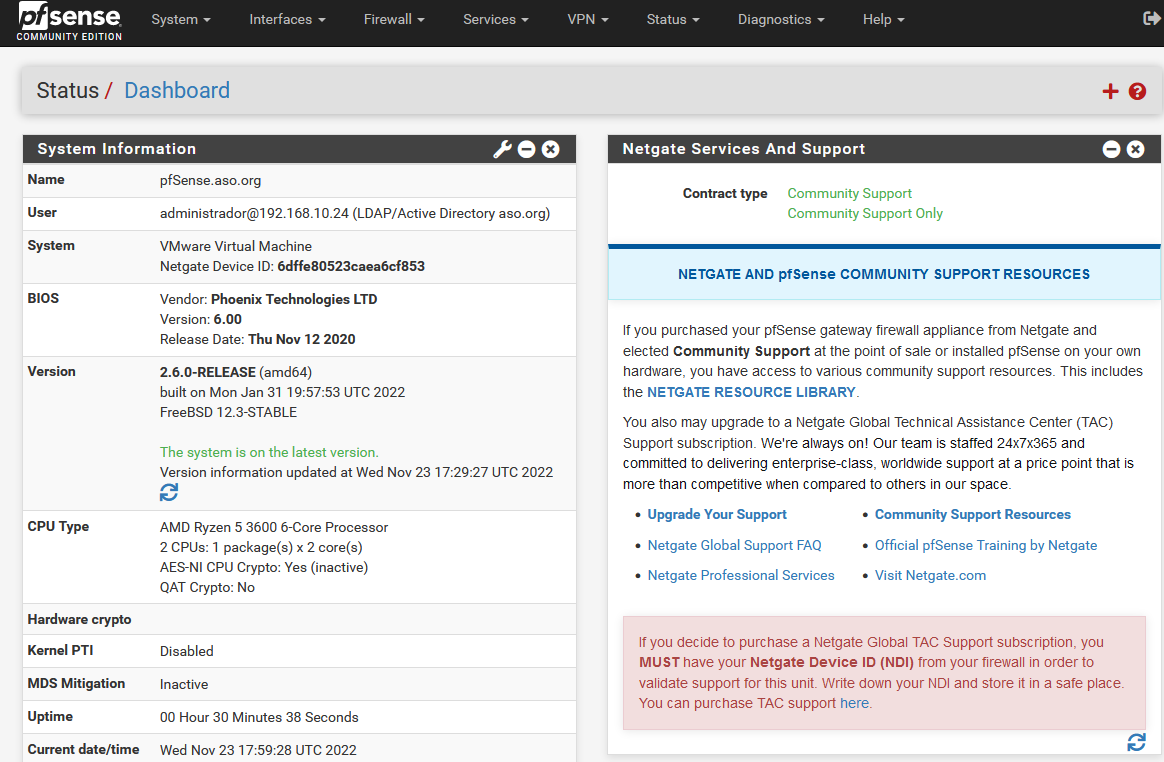Open Official pfSense Training by Netgate link
The height and width of the screenshot is (762, 1164).
[985, 545]
